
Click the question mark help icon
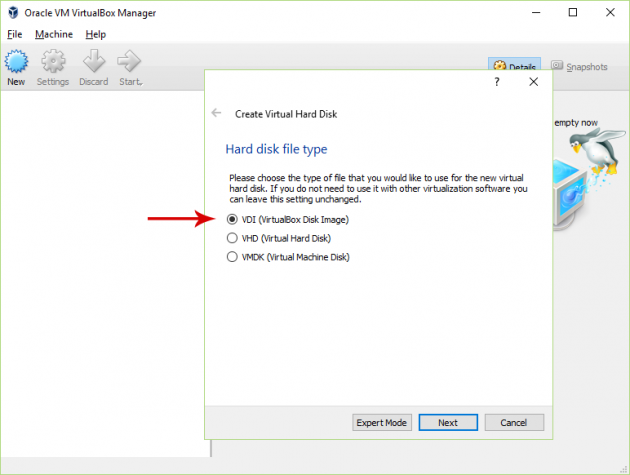[x=497, y=83]
